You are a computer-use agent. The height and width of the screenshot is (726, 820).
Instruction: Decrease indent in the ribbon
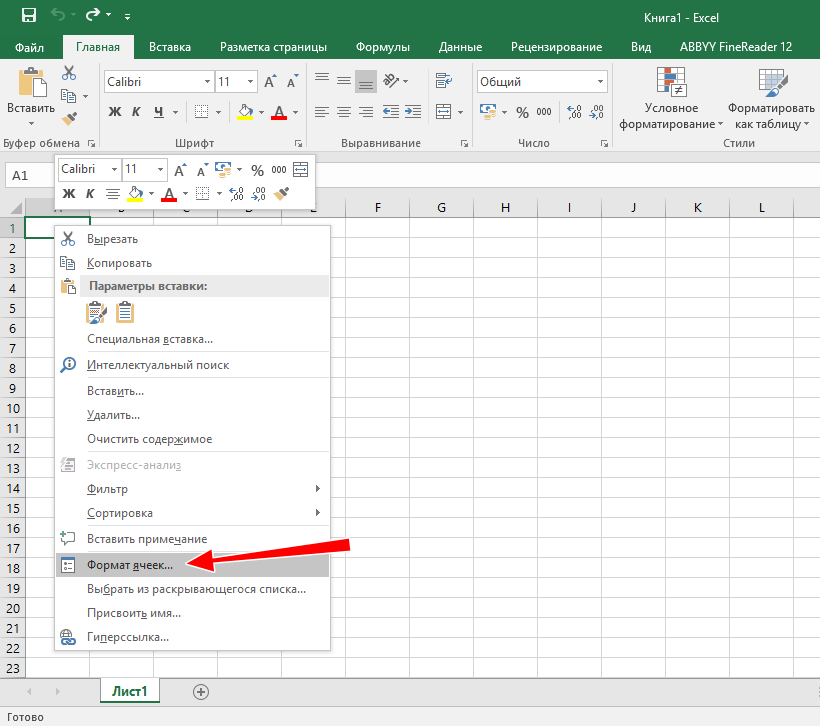click(x=391, y=111)
